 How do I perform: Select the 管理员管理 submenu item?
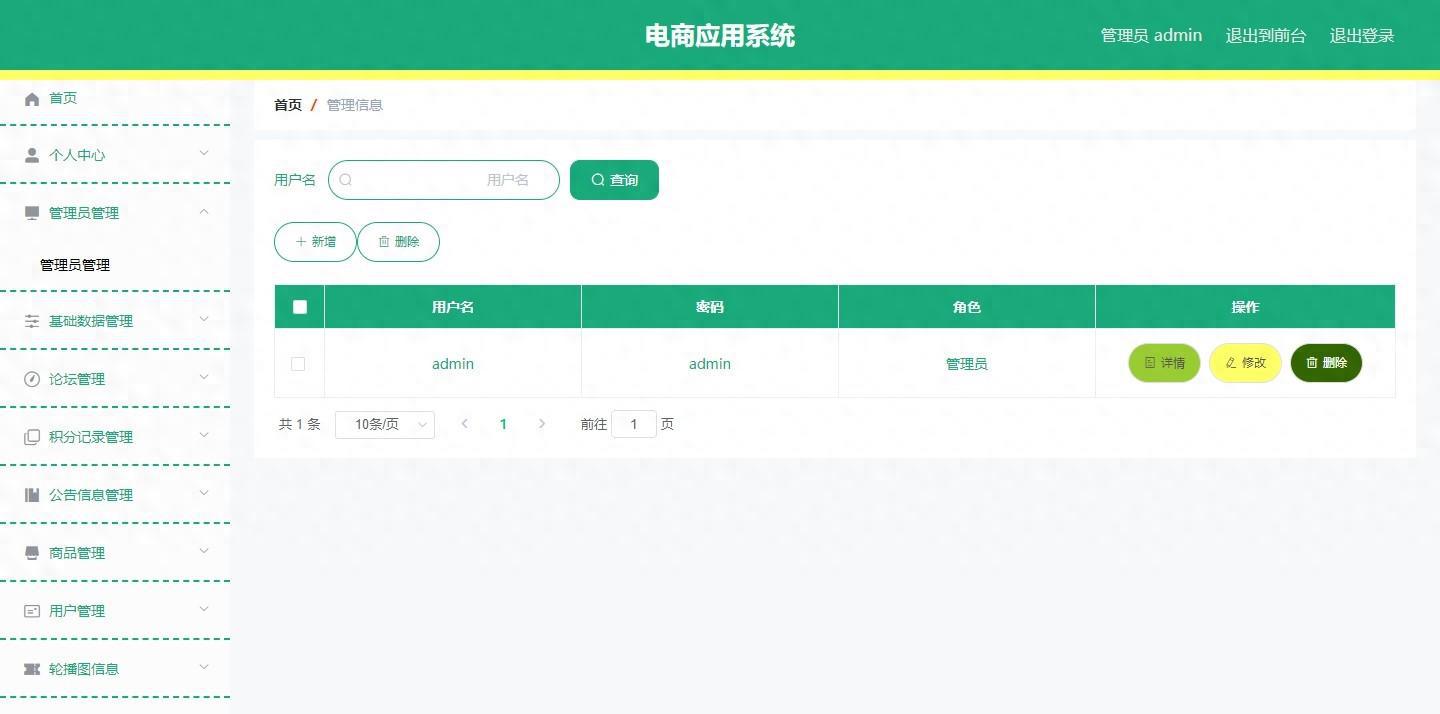(75, 265)
